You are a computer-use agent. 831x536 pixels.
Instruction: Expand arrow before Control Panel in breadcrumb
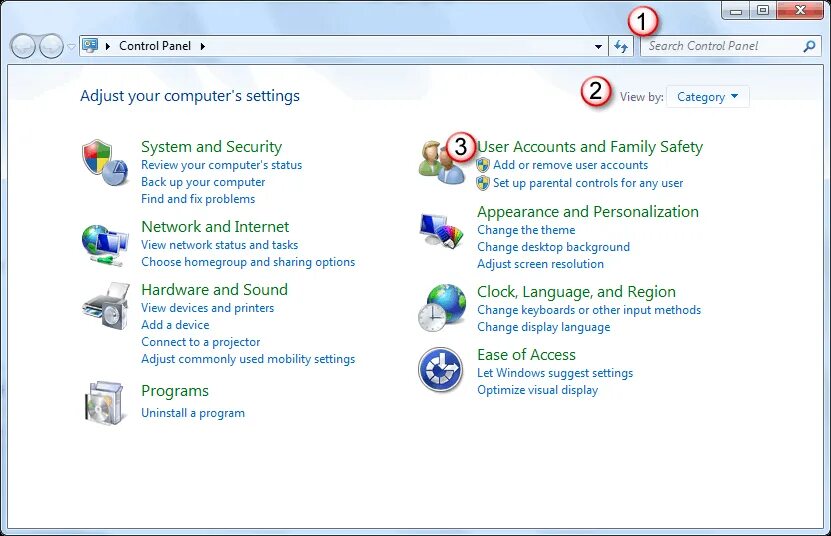(108, 46)
